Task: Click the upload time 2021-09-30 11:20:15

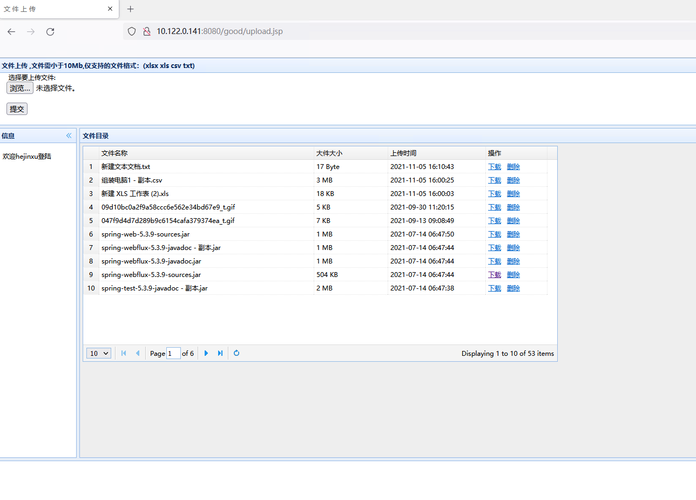Action: (422, 207)
